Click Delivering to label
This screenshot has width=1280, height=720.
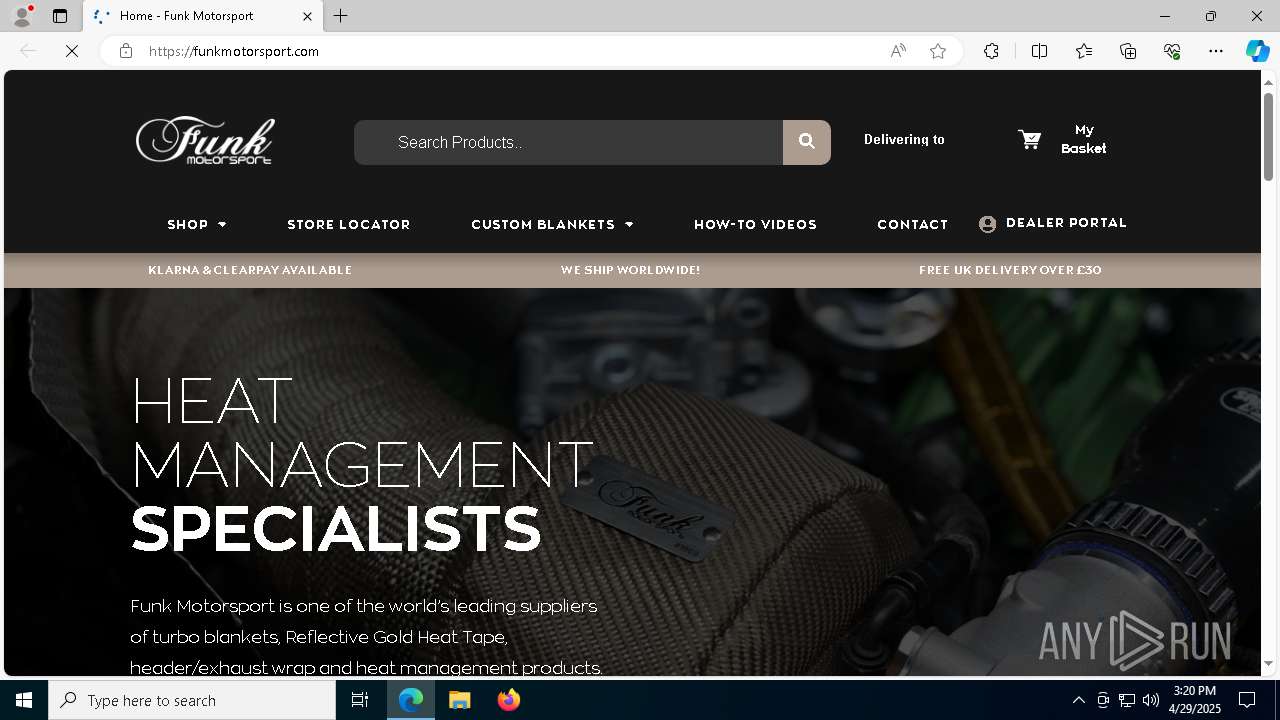(x=904, y=140)
